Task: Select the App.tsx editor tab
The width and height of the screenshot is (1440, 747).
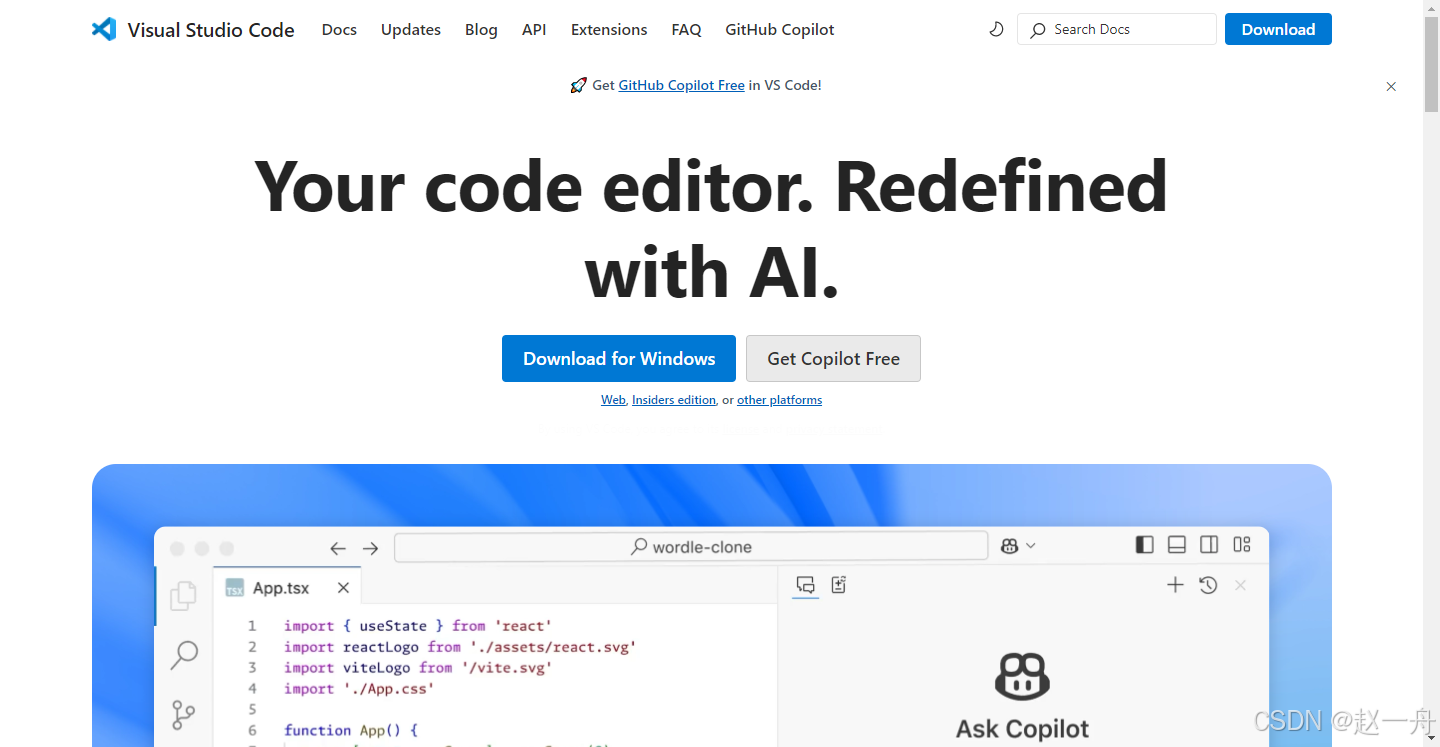Action: click(x=287, y=588)
